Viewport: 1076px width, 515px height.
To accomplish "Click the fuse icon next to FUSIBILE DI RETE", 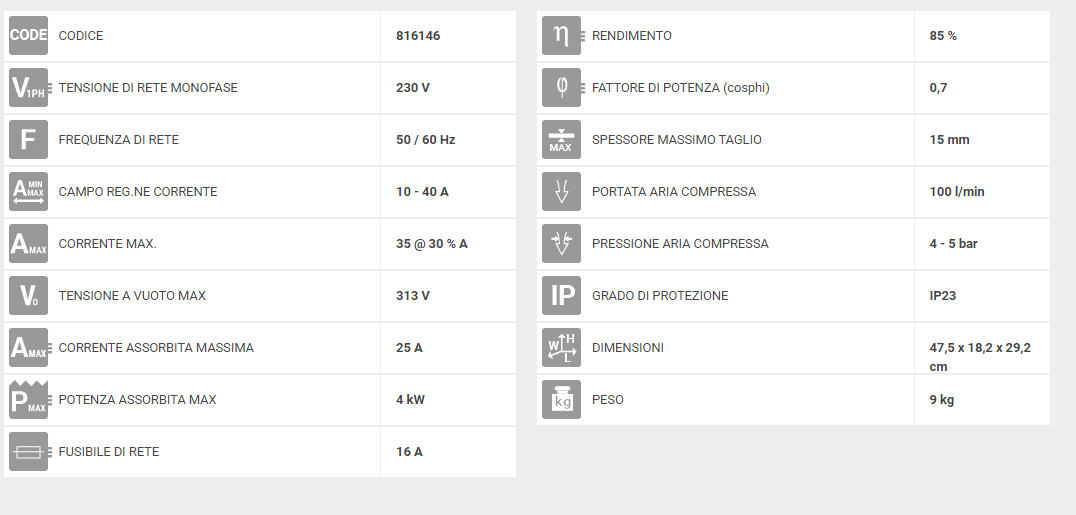I will pos(30,452).
